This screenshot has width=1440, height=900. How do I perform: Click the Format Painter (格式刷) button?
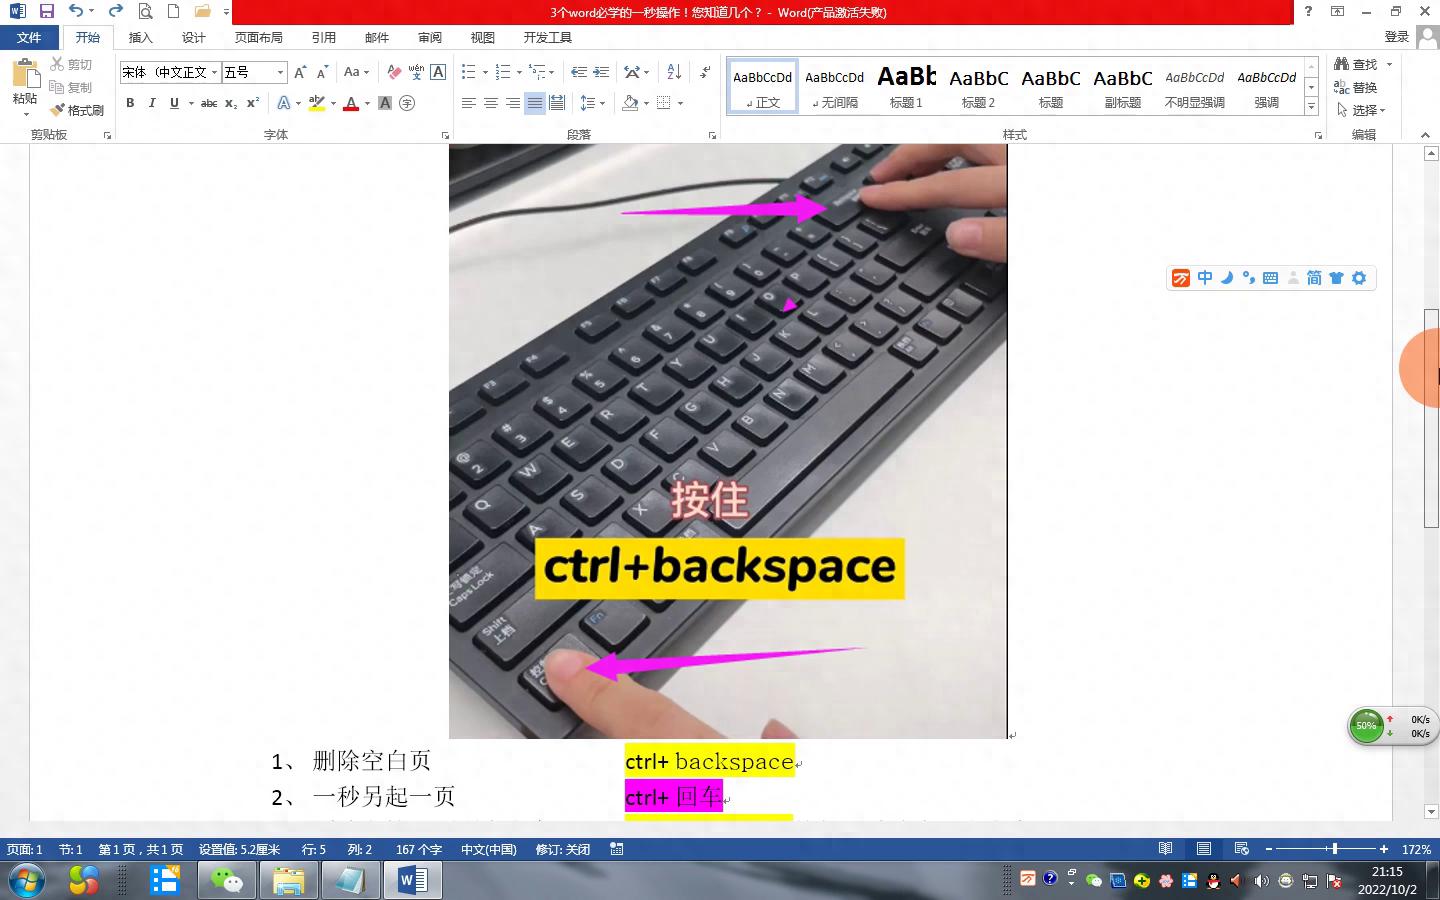78,110
